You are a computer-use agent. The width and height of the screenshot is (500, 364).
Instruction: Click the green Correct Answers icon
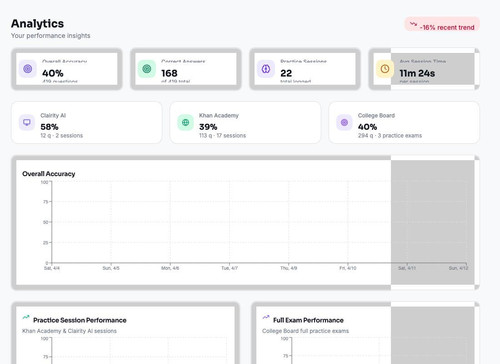[x=147, y=69]
